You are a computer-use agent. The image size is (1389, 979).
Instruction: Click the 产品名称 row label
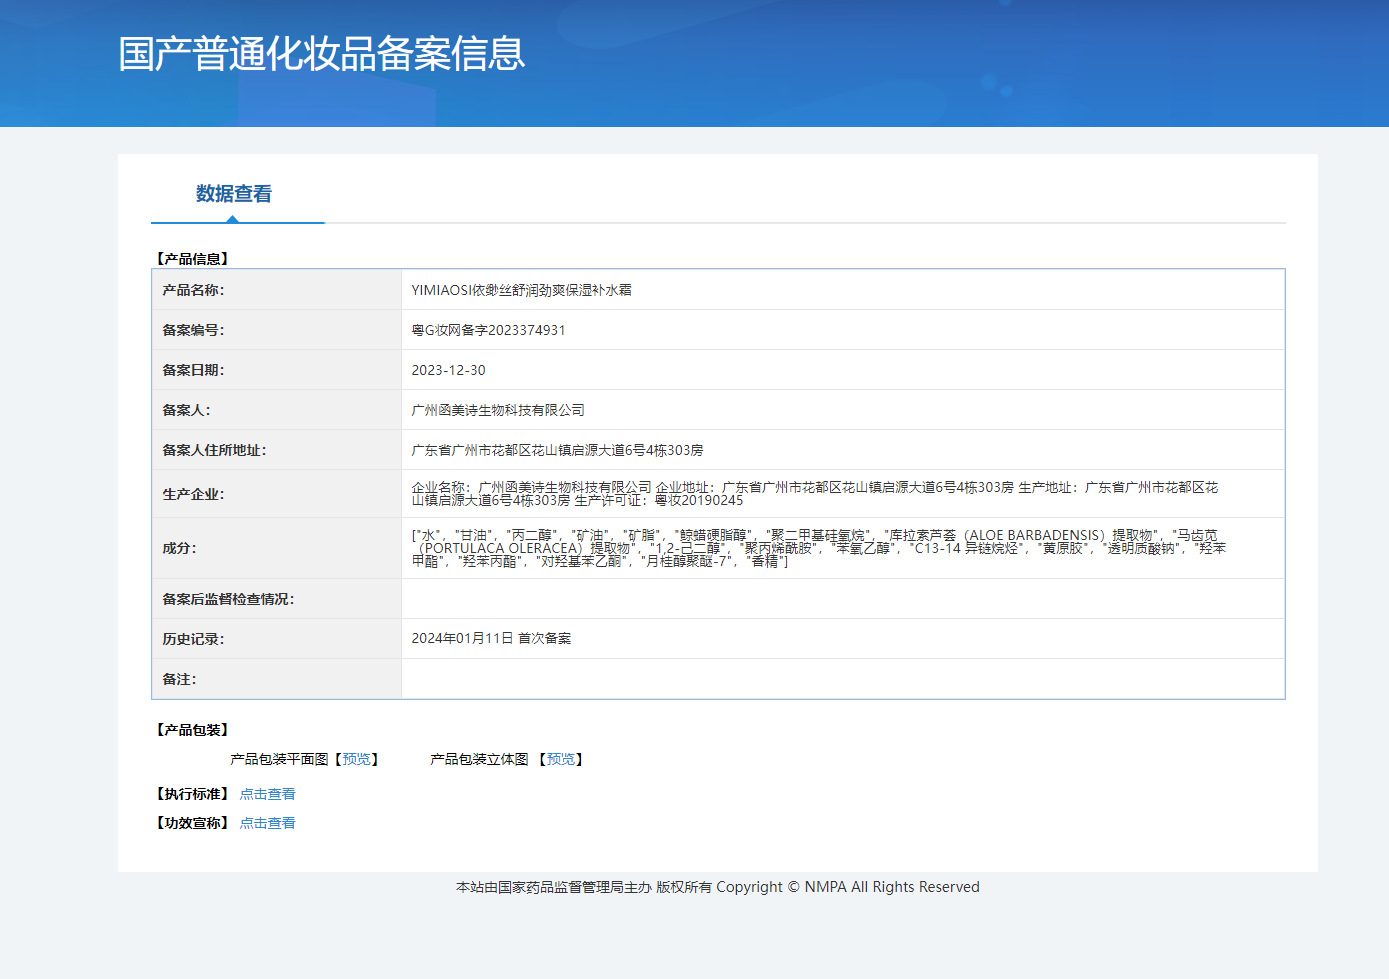click(193, 290)
